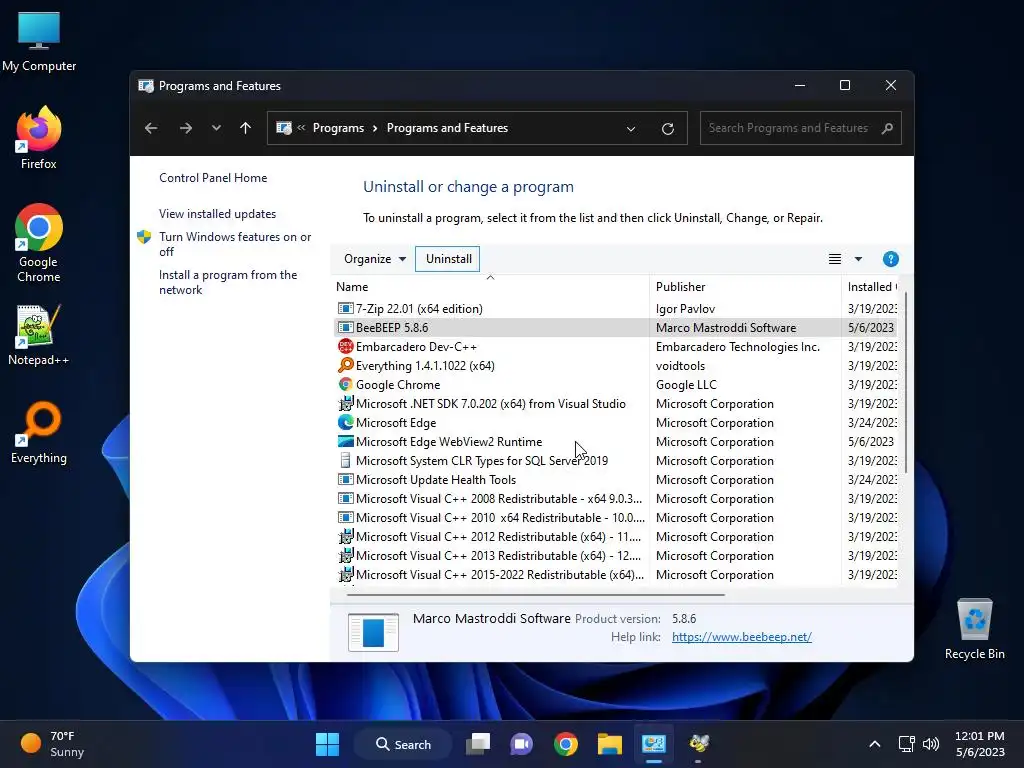Select Microsoft Visual C++ 2015-2022 Redistributable
The width and height of the screenshot is (1024, 768).
click(616, 573)
